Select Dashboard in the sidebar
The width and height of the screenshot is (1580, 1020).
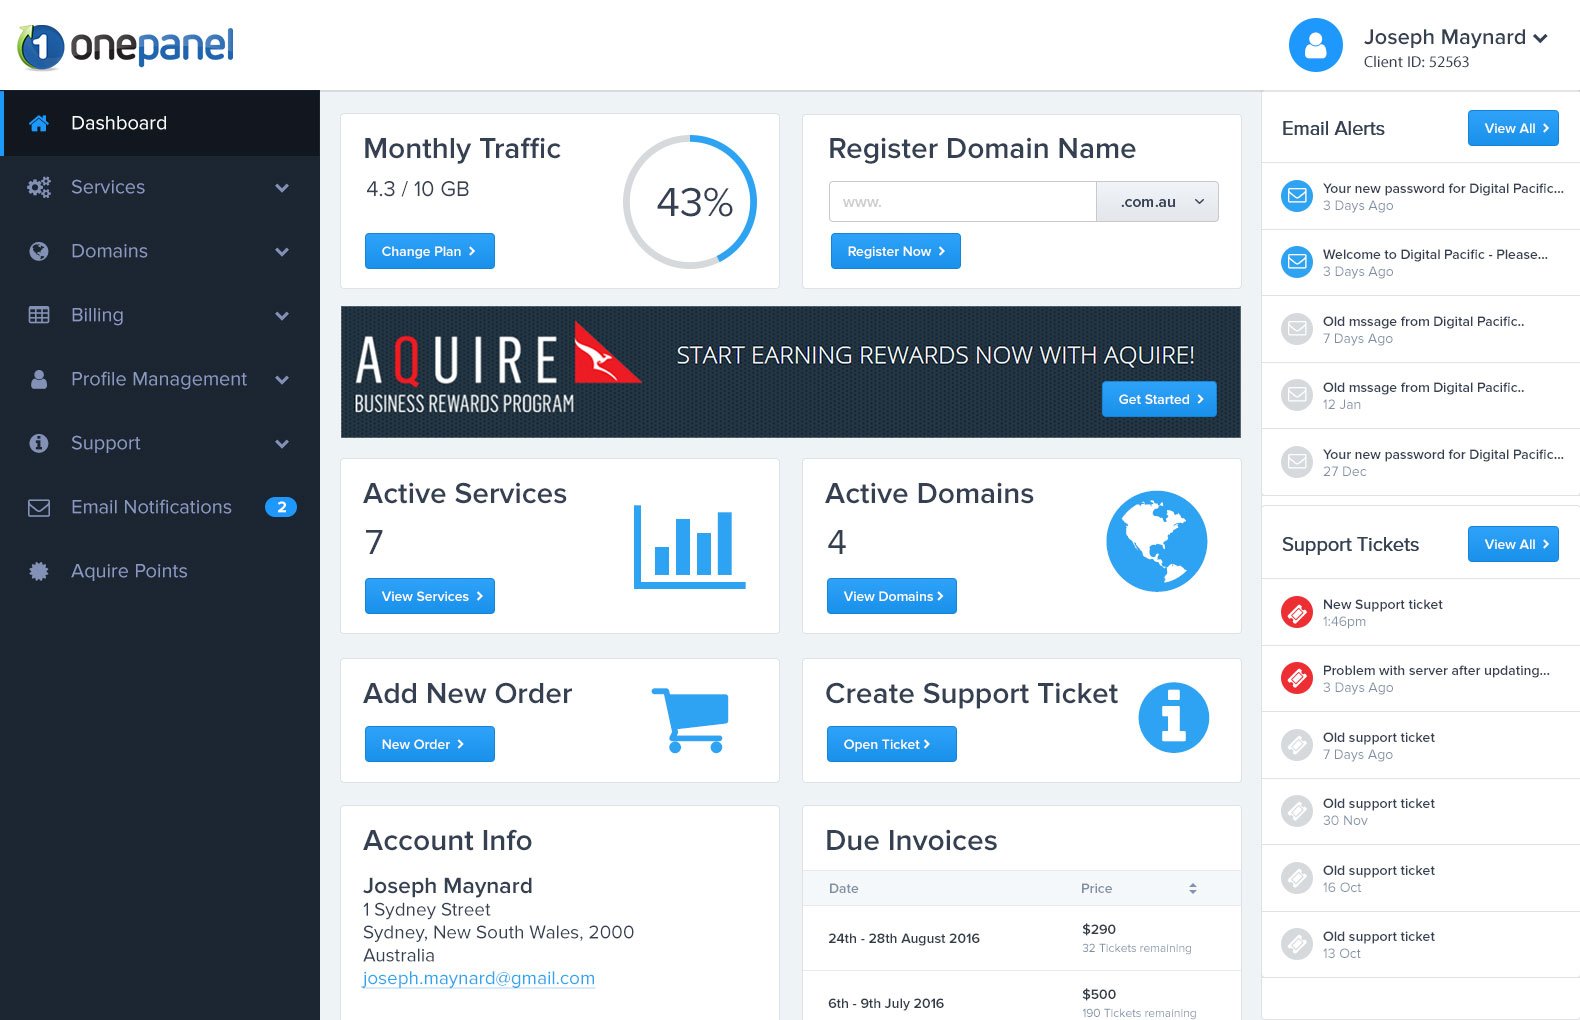coord(118,123)
